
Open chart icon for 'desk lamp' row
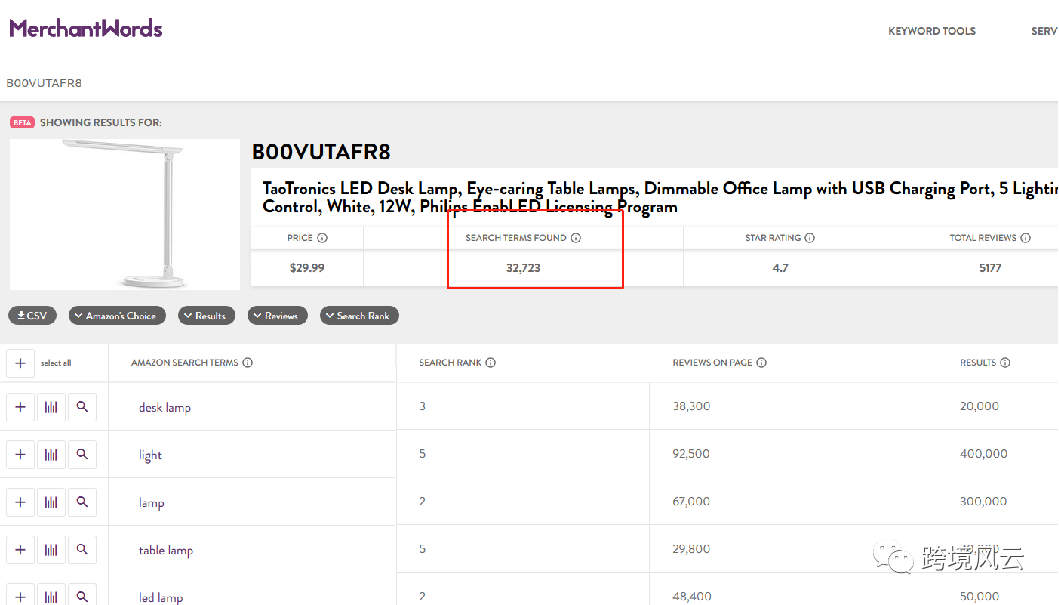coord(51,407)
